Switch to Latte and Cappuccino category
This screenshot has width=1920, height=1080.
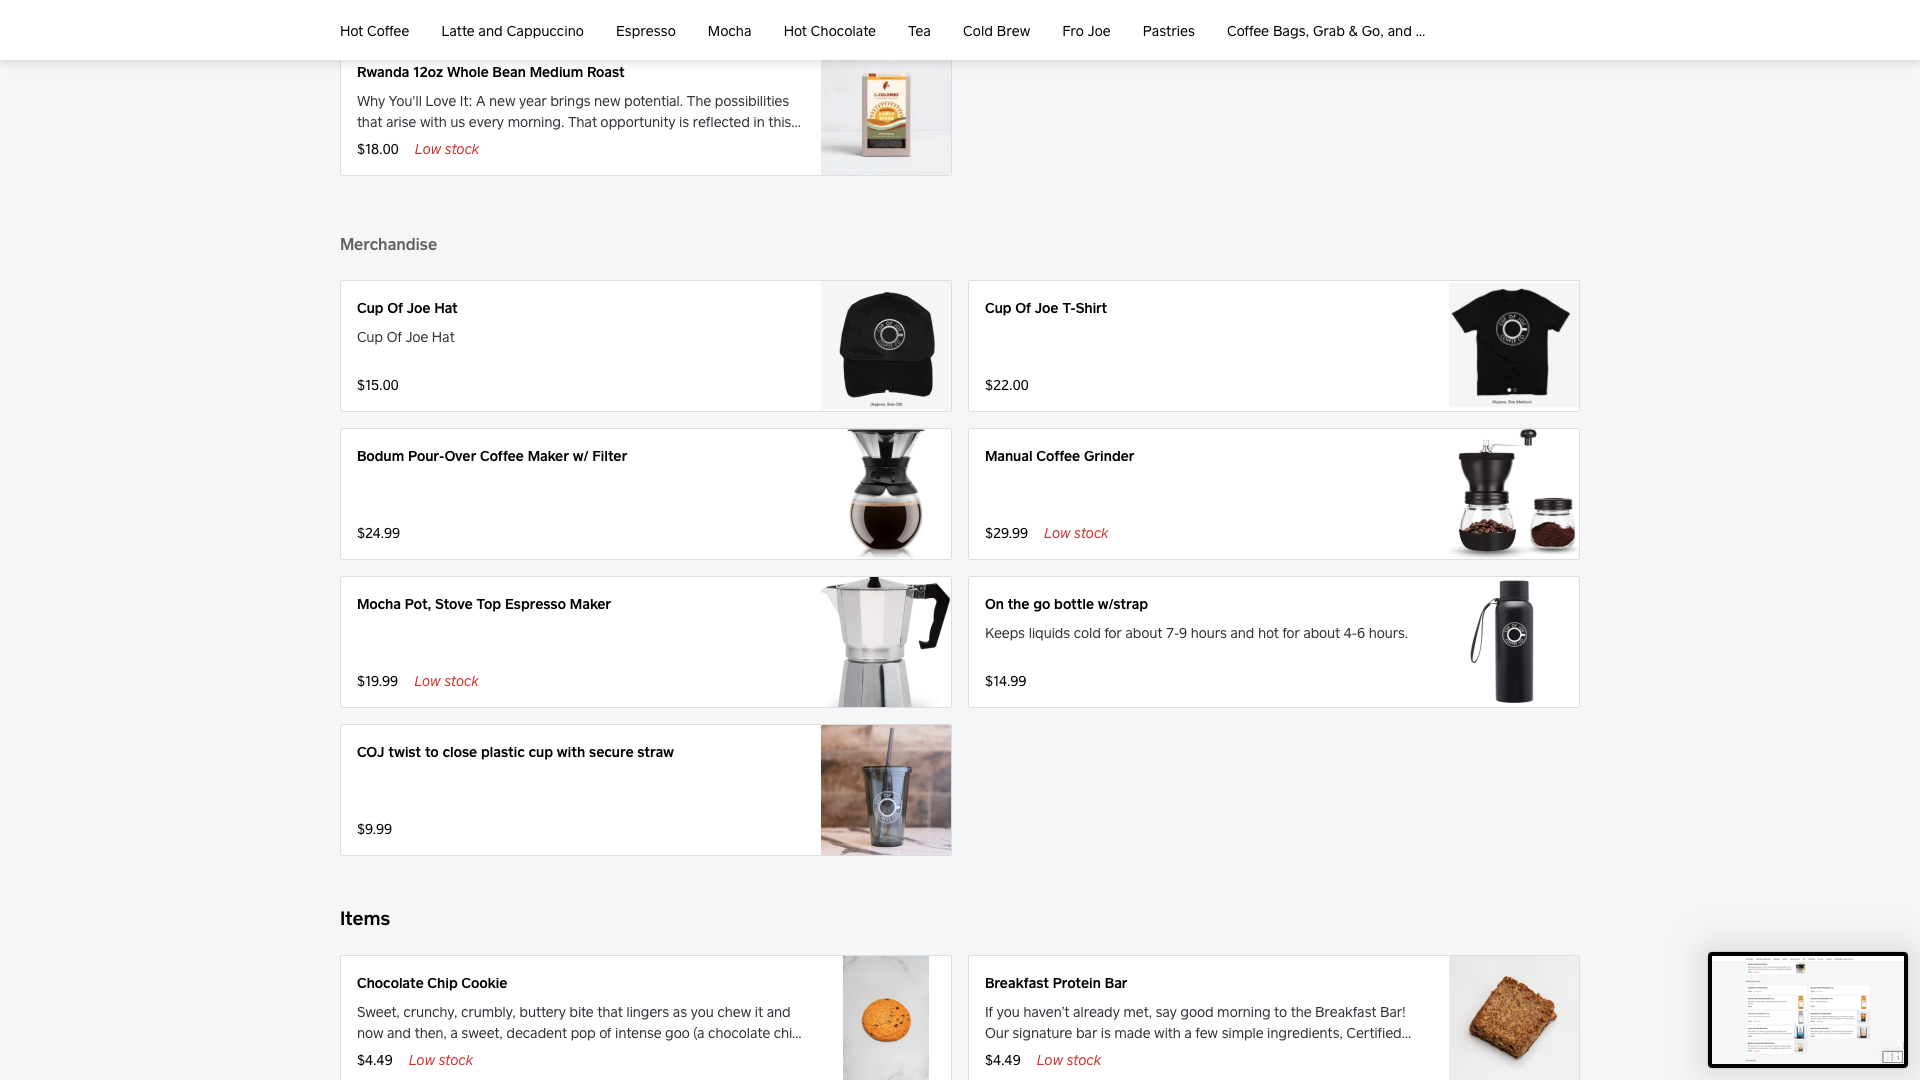point(512,31)
